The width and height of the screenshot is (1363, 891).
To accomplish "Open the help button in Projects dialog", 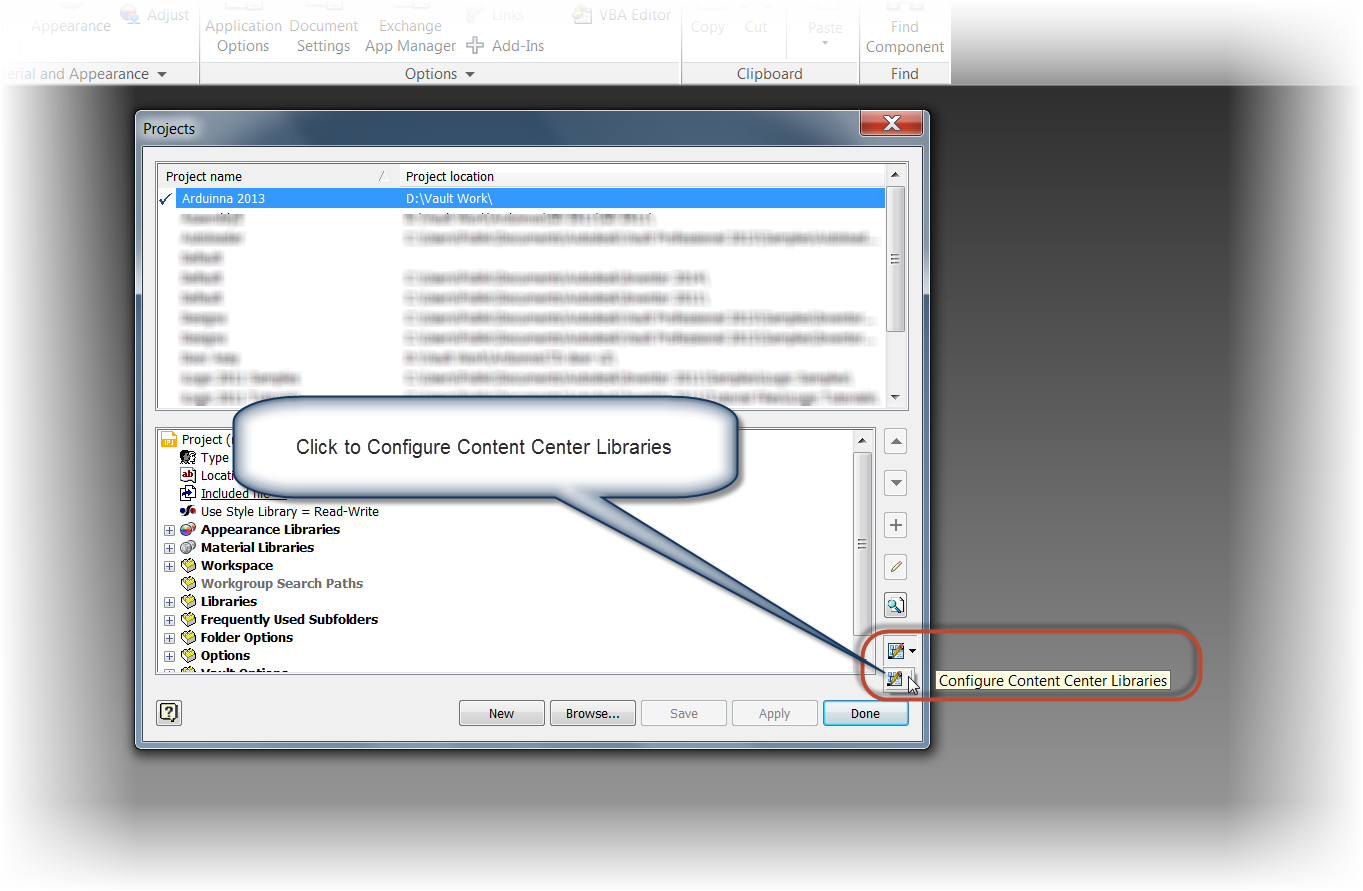I will [x=169, y=713].
